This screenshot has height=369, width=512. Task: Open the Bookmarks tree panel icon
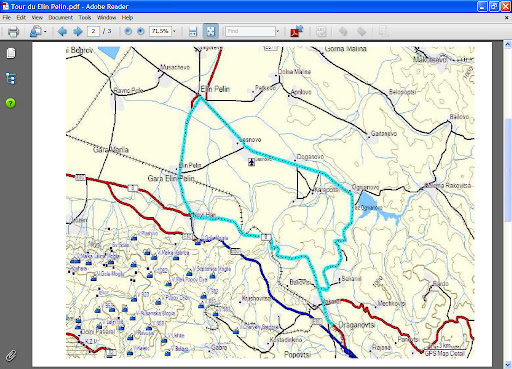pos(11,79)
